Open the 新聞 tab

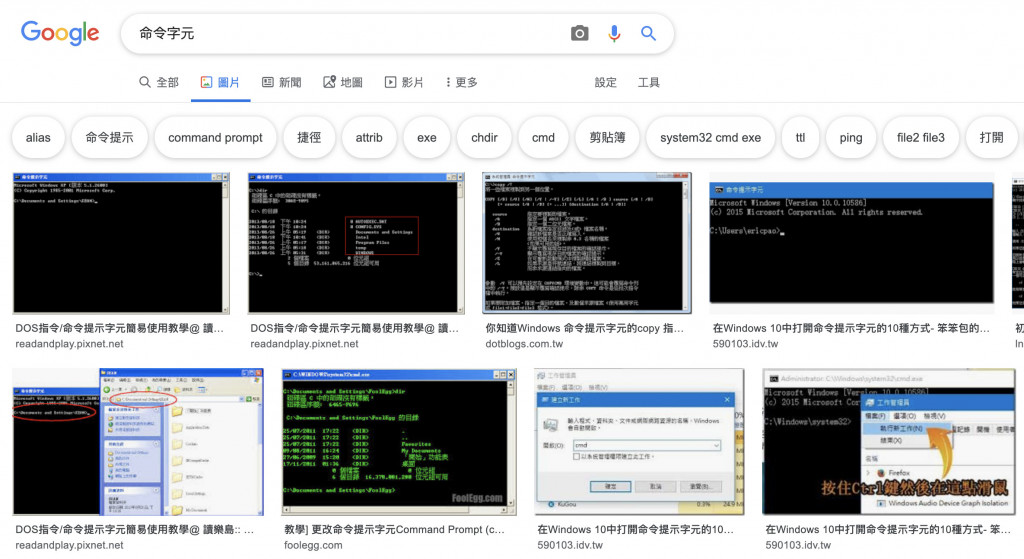[281, 82]
